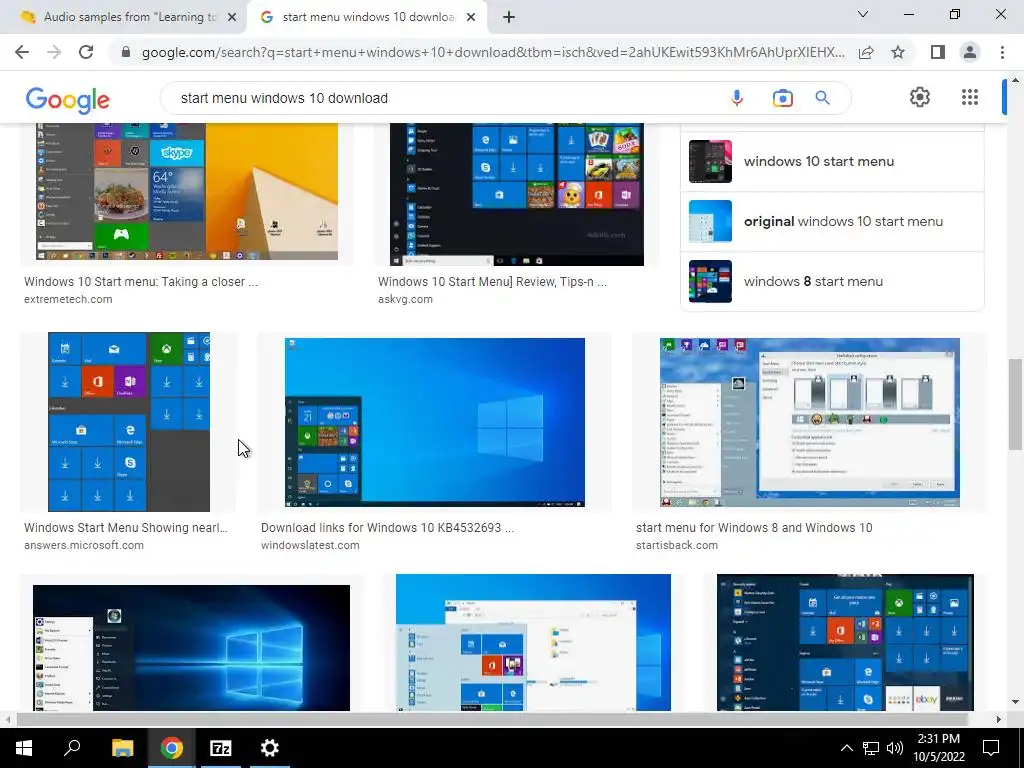1024x768 pixels.
Task: Click 'Windows Start Menu Showing nearl...' title
Action: coord(125,528)
